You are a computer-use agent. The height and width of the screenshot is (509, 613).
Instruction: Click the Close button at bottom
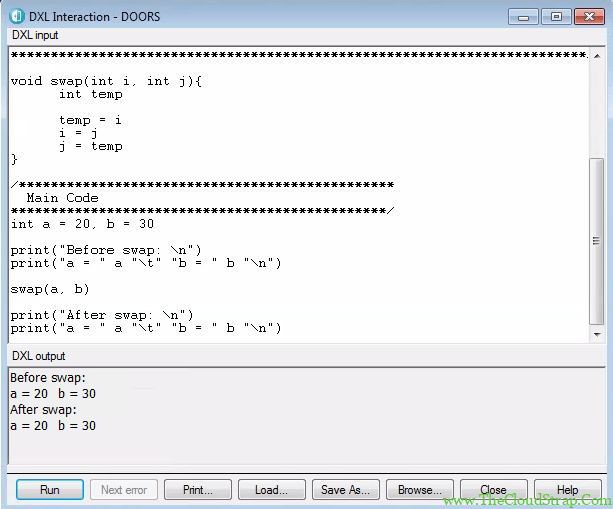(x=494, y=489)
